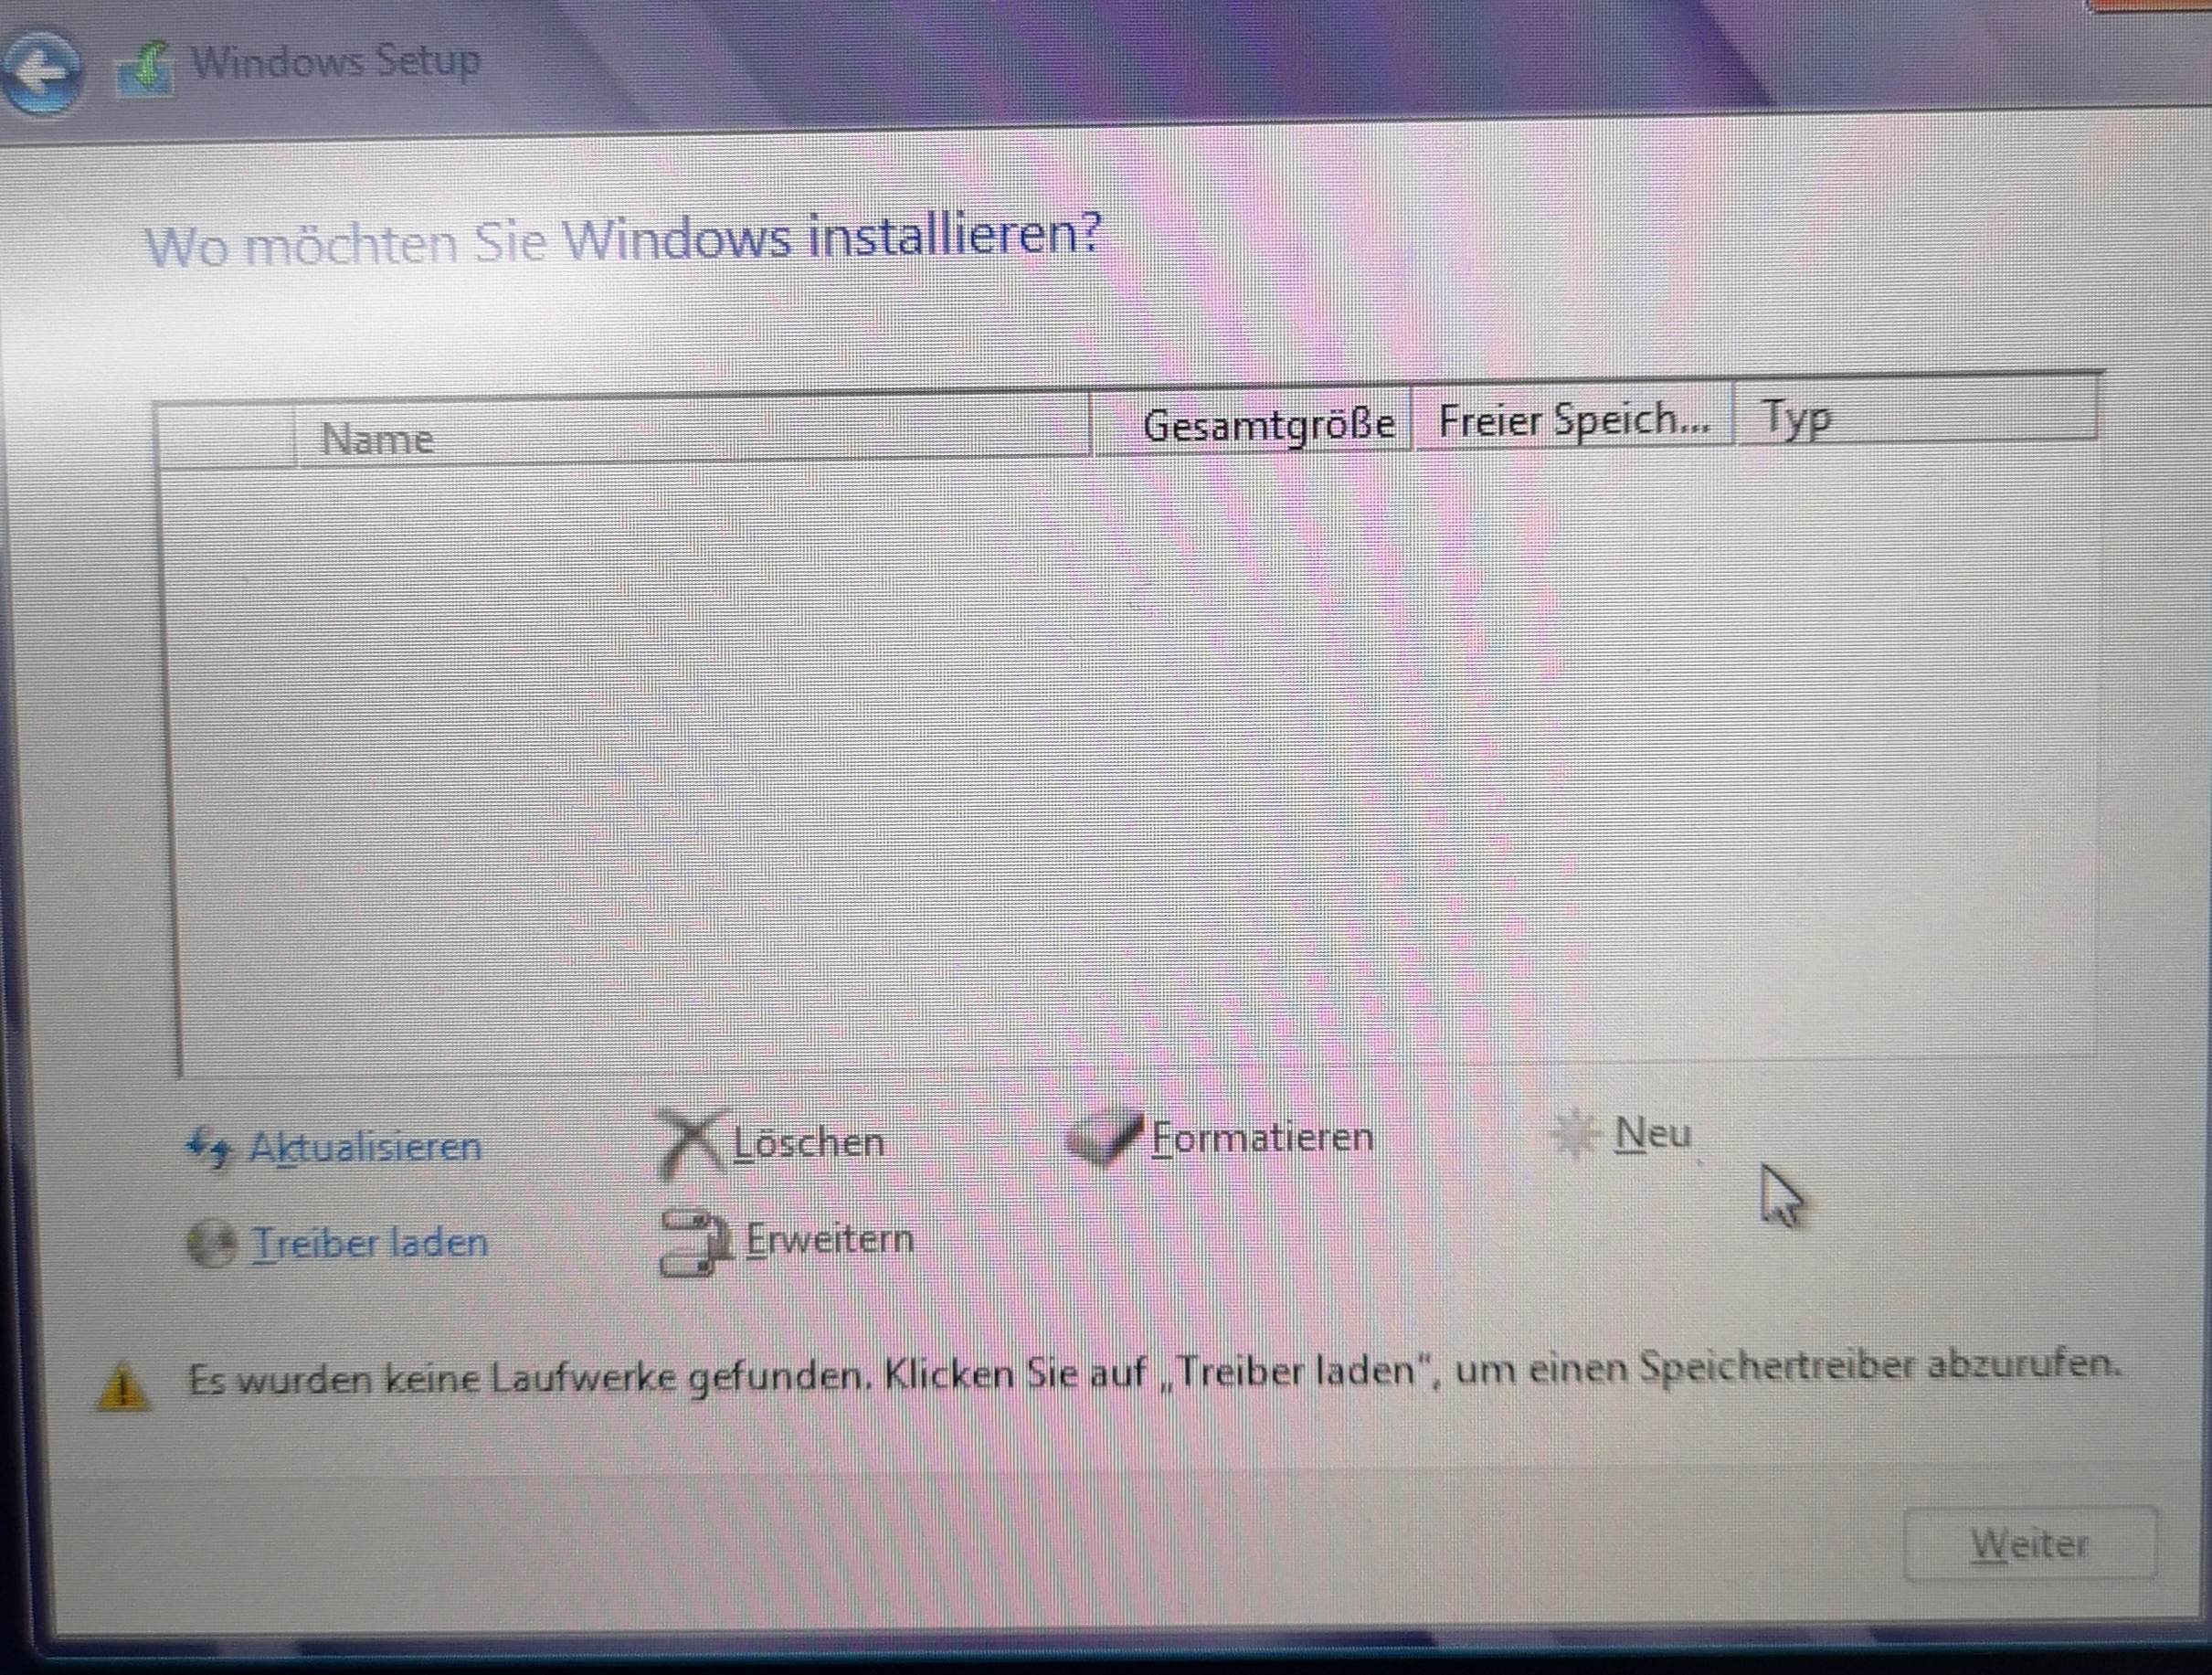Click the Aktualisieren refresh arrows icon
This screenshot has height=1675, width=2212.
coord(209,1148)
